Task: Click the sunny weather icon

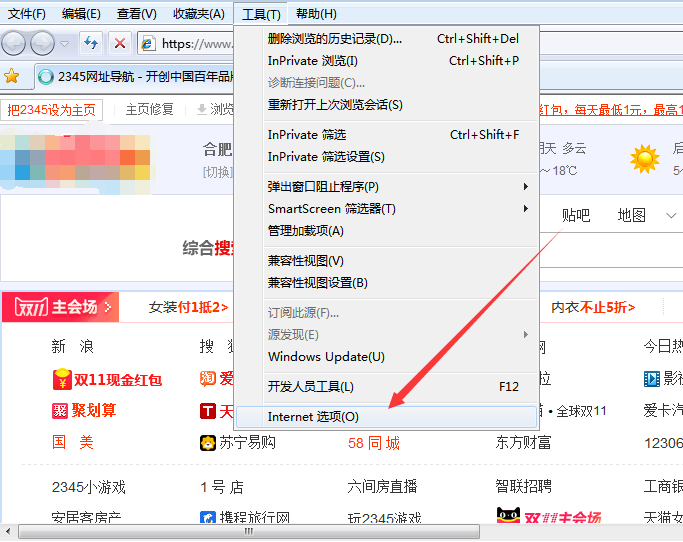Action: 645,159
